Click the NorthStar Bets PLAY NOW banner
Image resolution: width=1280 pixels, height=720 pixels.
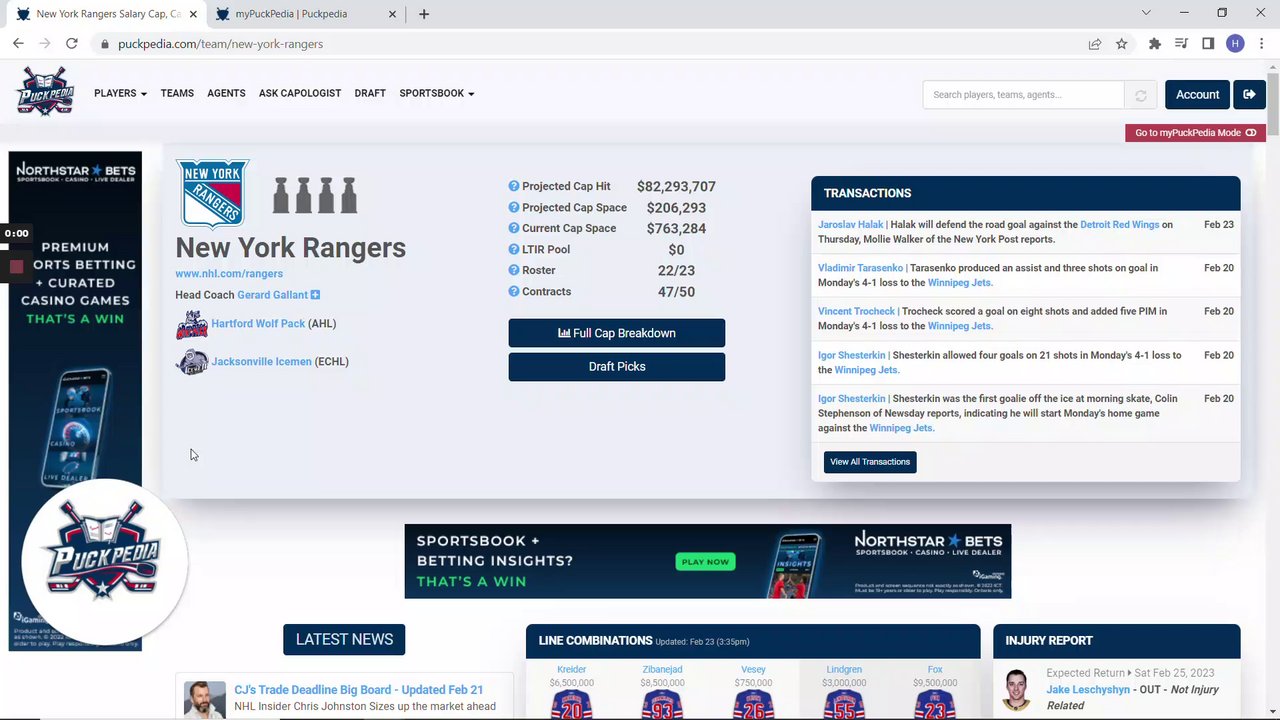coord(707,561)
